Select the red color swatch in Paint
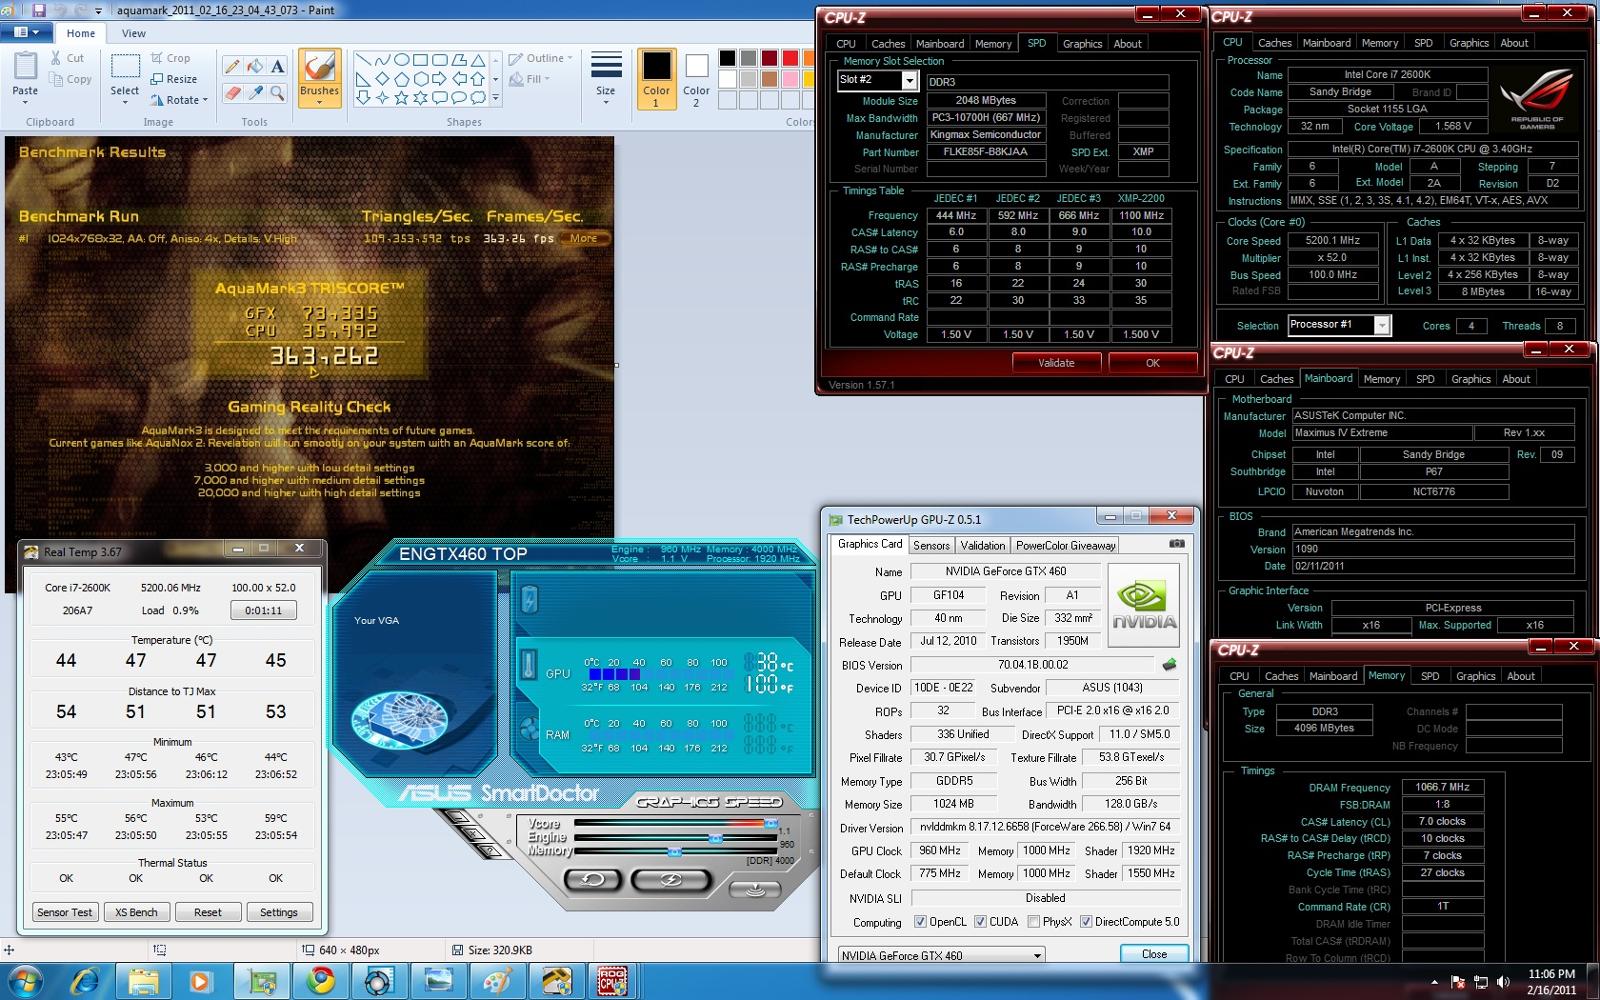Screen dimensions: 1600x1000 pyautogui.click(x=790, y=59)
